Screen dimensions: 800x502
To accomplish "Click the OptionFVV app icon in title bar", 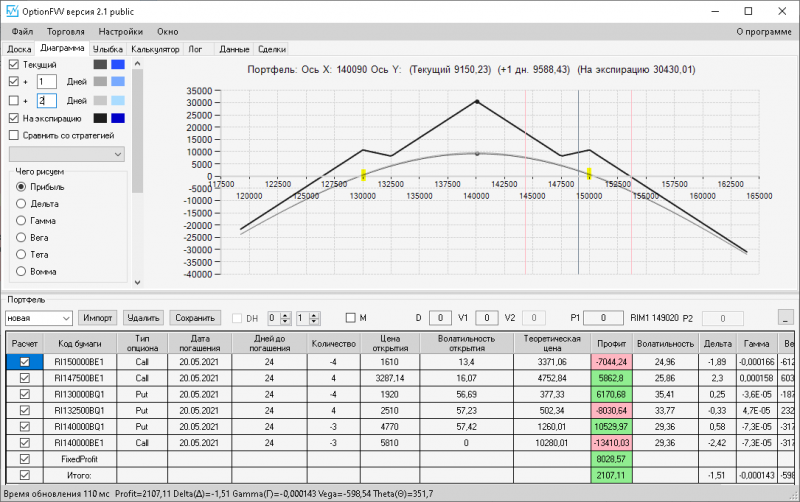I will pos(12,11).
